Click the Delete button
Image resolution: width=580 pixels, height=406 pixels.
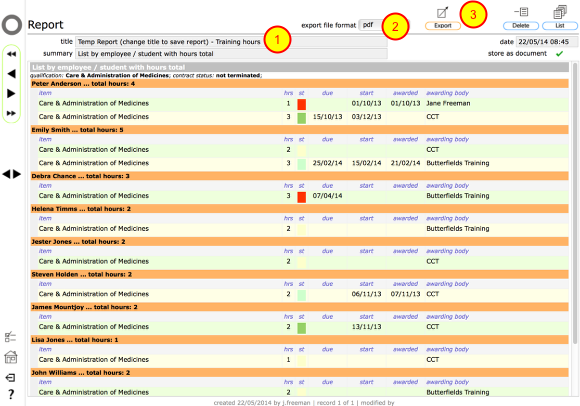[521, 26]
